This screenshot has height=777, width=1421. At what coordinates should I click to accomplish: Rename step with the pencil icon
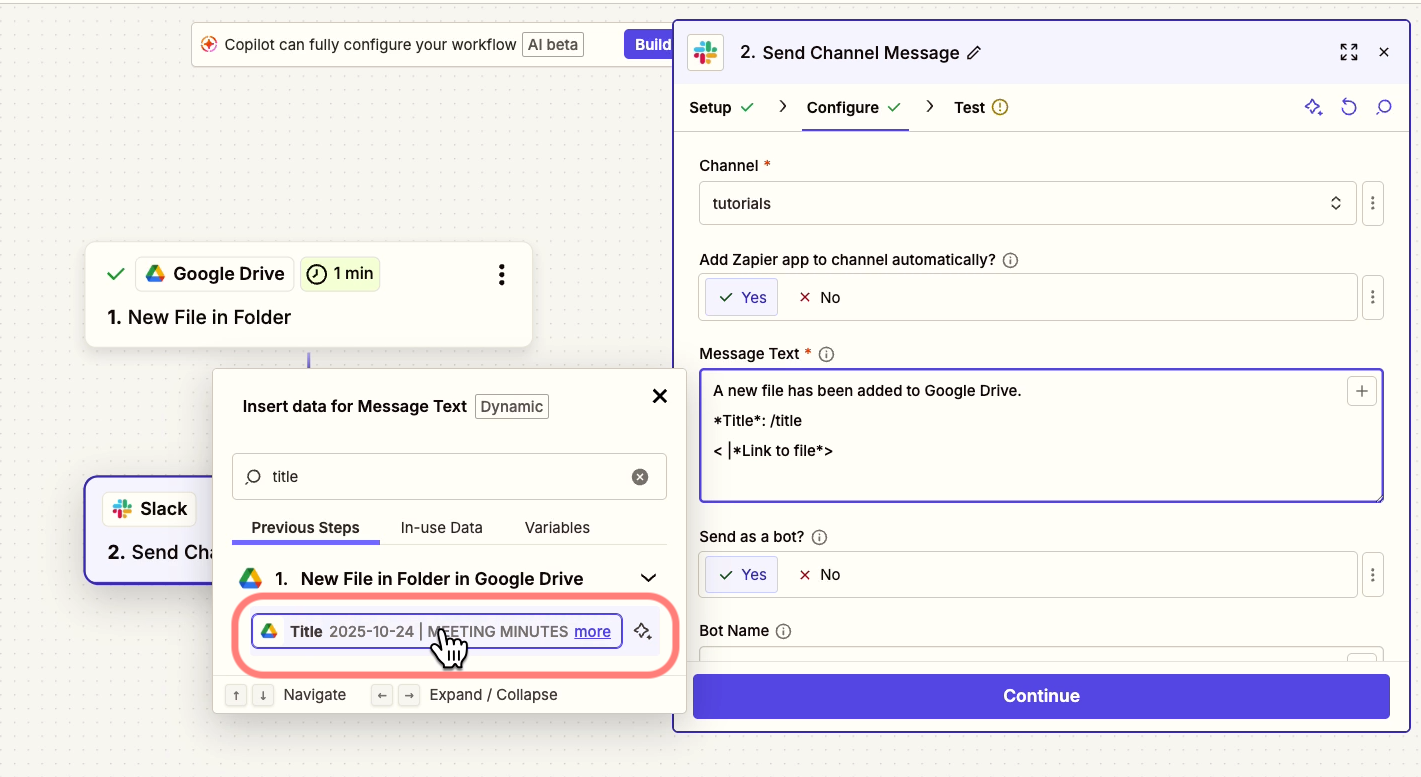pyautogui.click(x=974, y=53)
